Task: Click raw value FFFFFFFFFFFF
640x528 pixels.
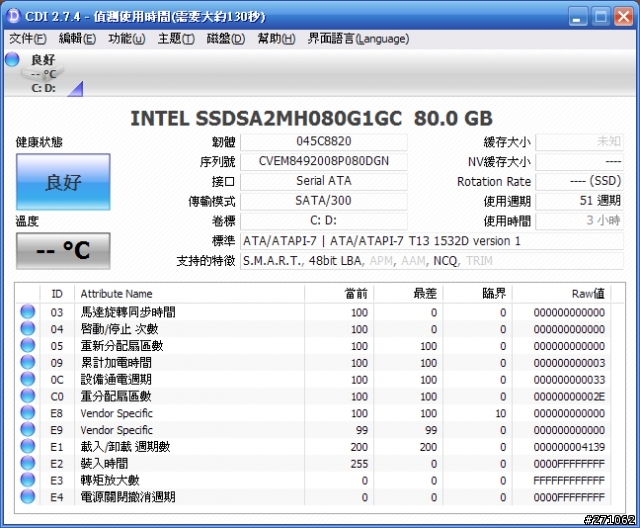Action: pos(569,480)
